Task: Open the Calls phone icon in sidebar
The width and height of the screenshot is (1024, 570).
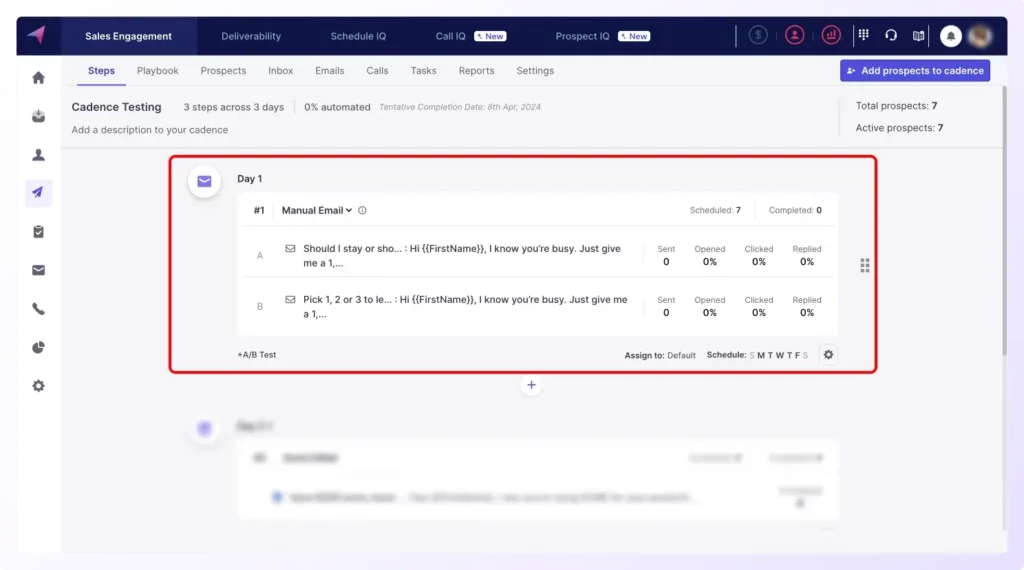Action: coord(39,309)
